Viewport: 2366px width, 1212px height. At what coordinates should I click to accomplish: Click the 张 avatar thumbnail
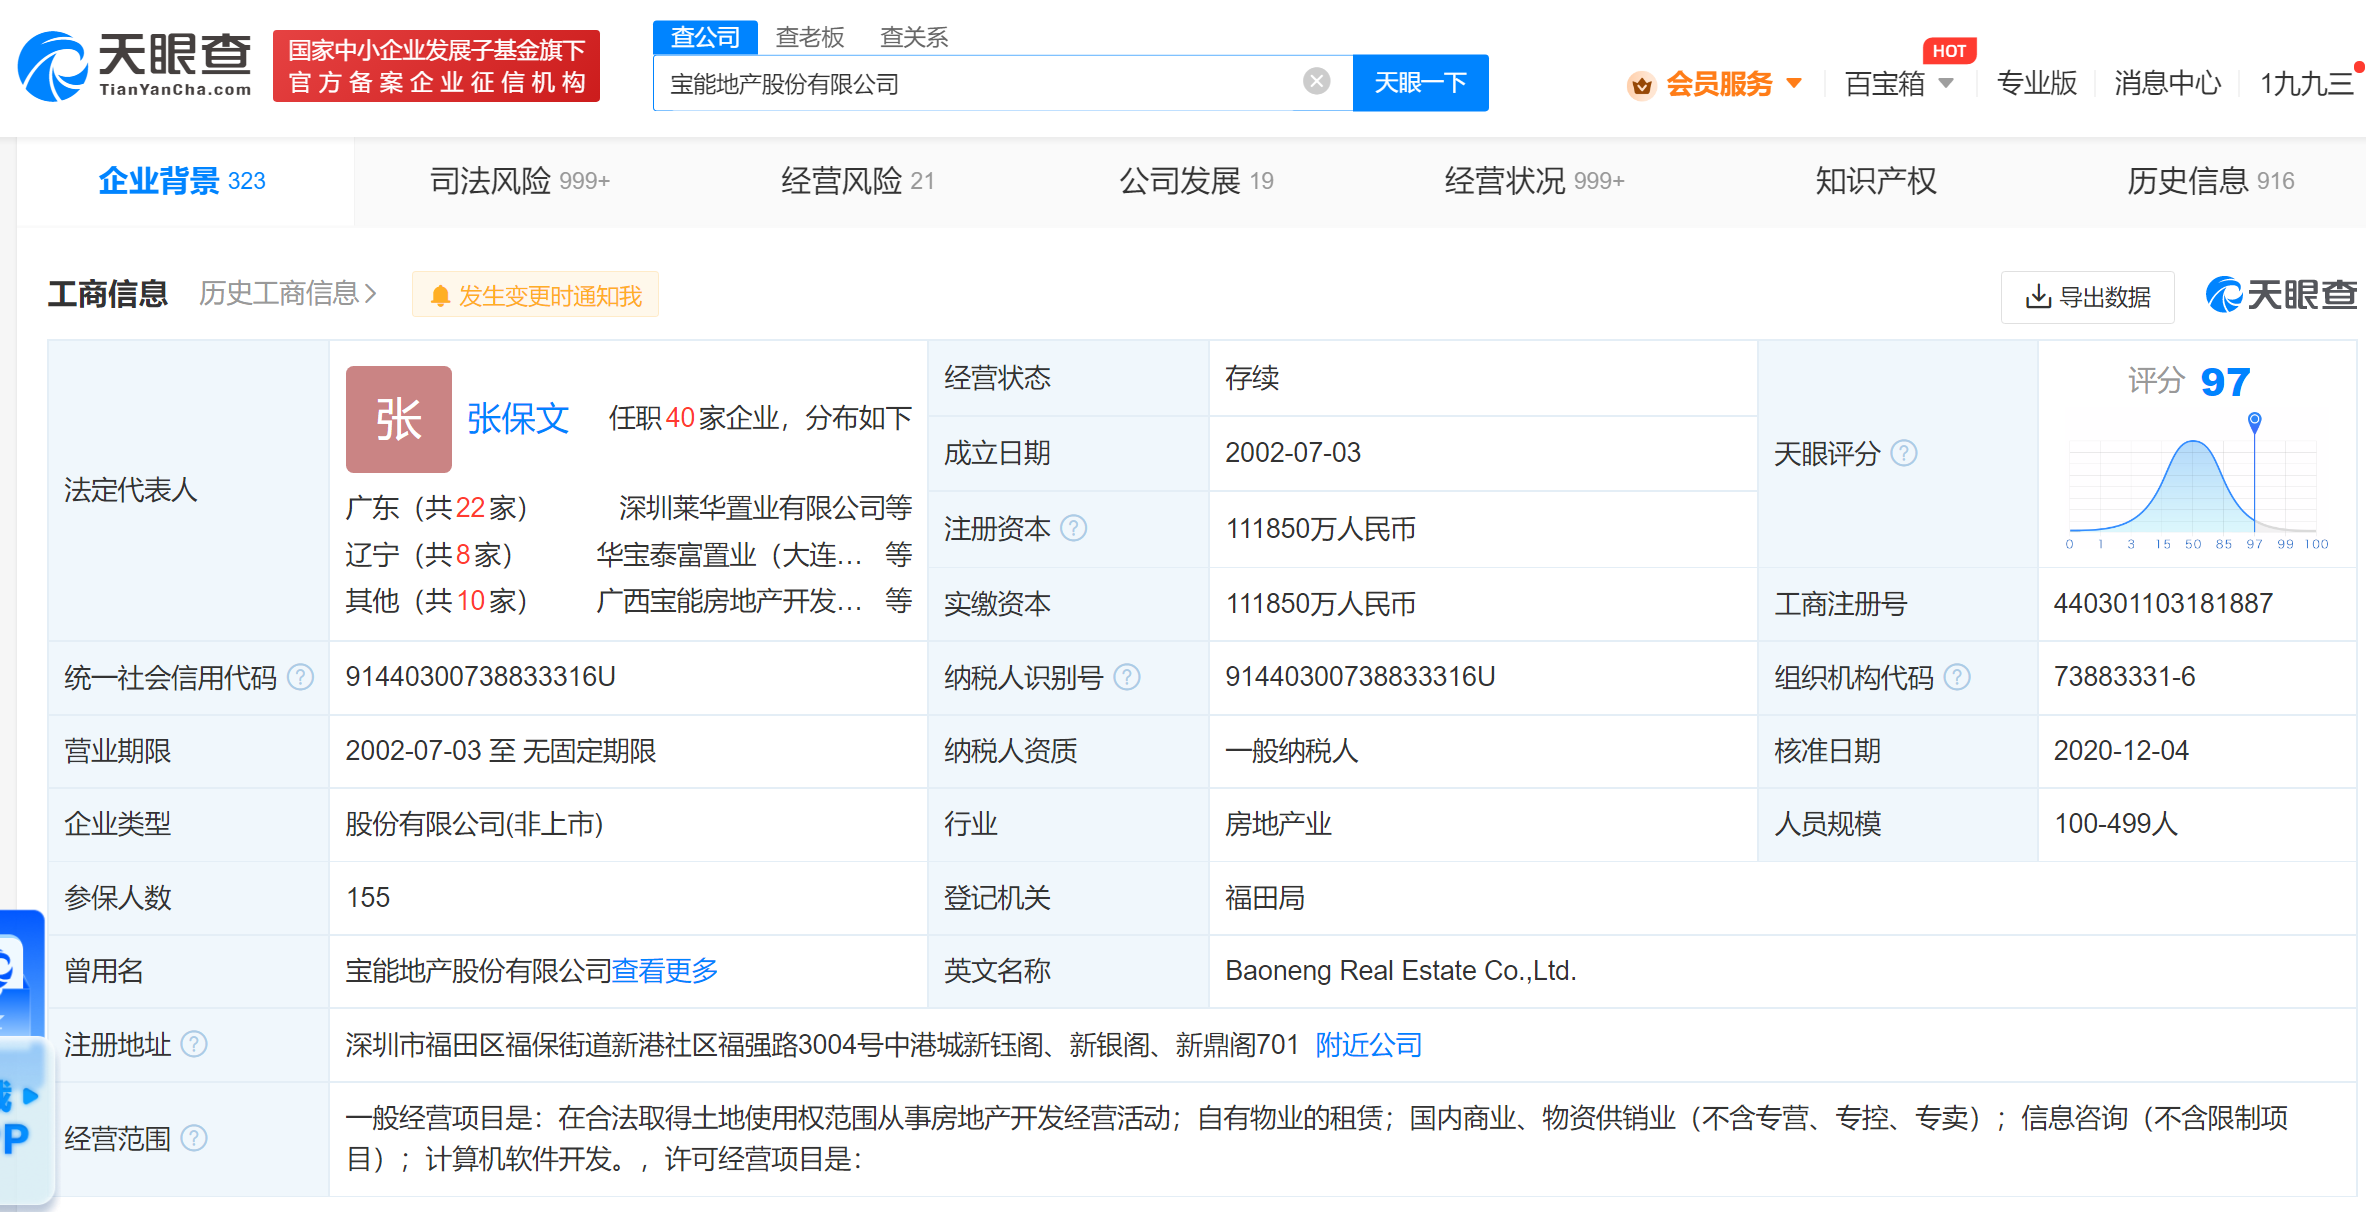(x=398, y=419)
